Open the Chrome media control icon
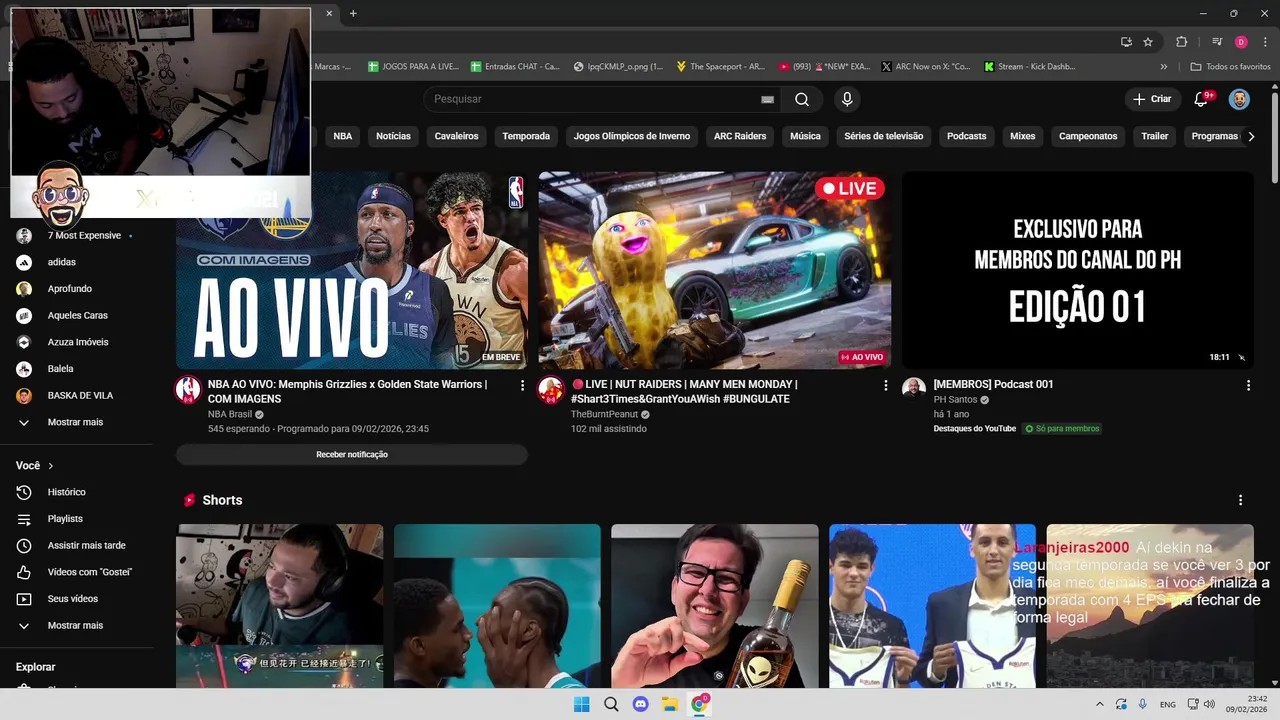This screenshot has width=1280, height=720. [x=1217, y=42]
